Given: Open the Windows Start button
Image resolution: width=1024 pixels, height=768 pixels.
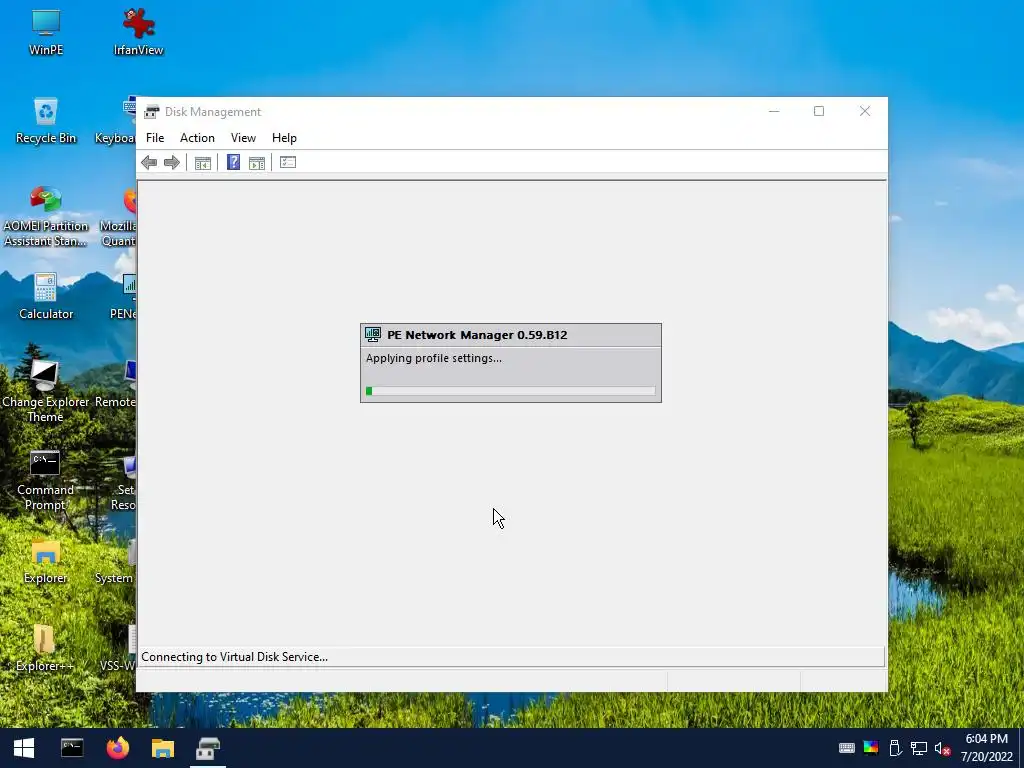Looking at the screenshot, I should pos(24,748).
